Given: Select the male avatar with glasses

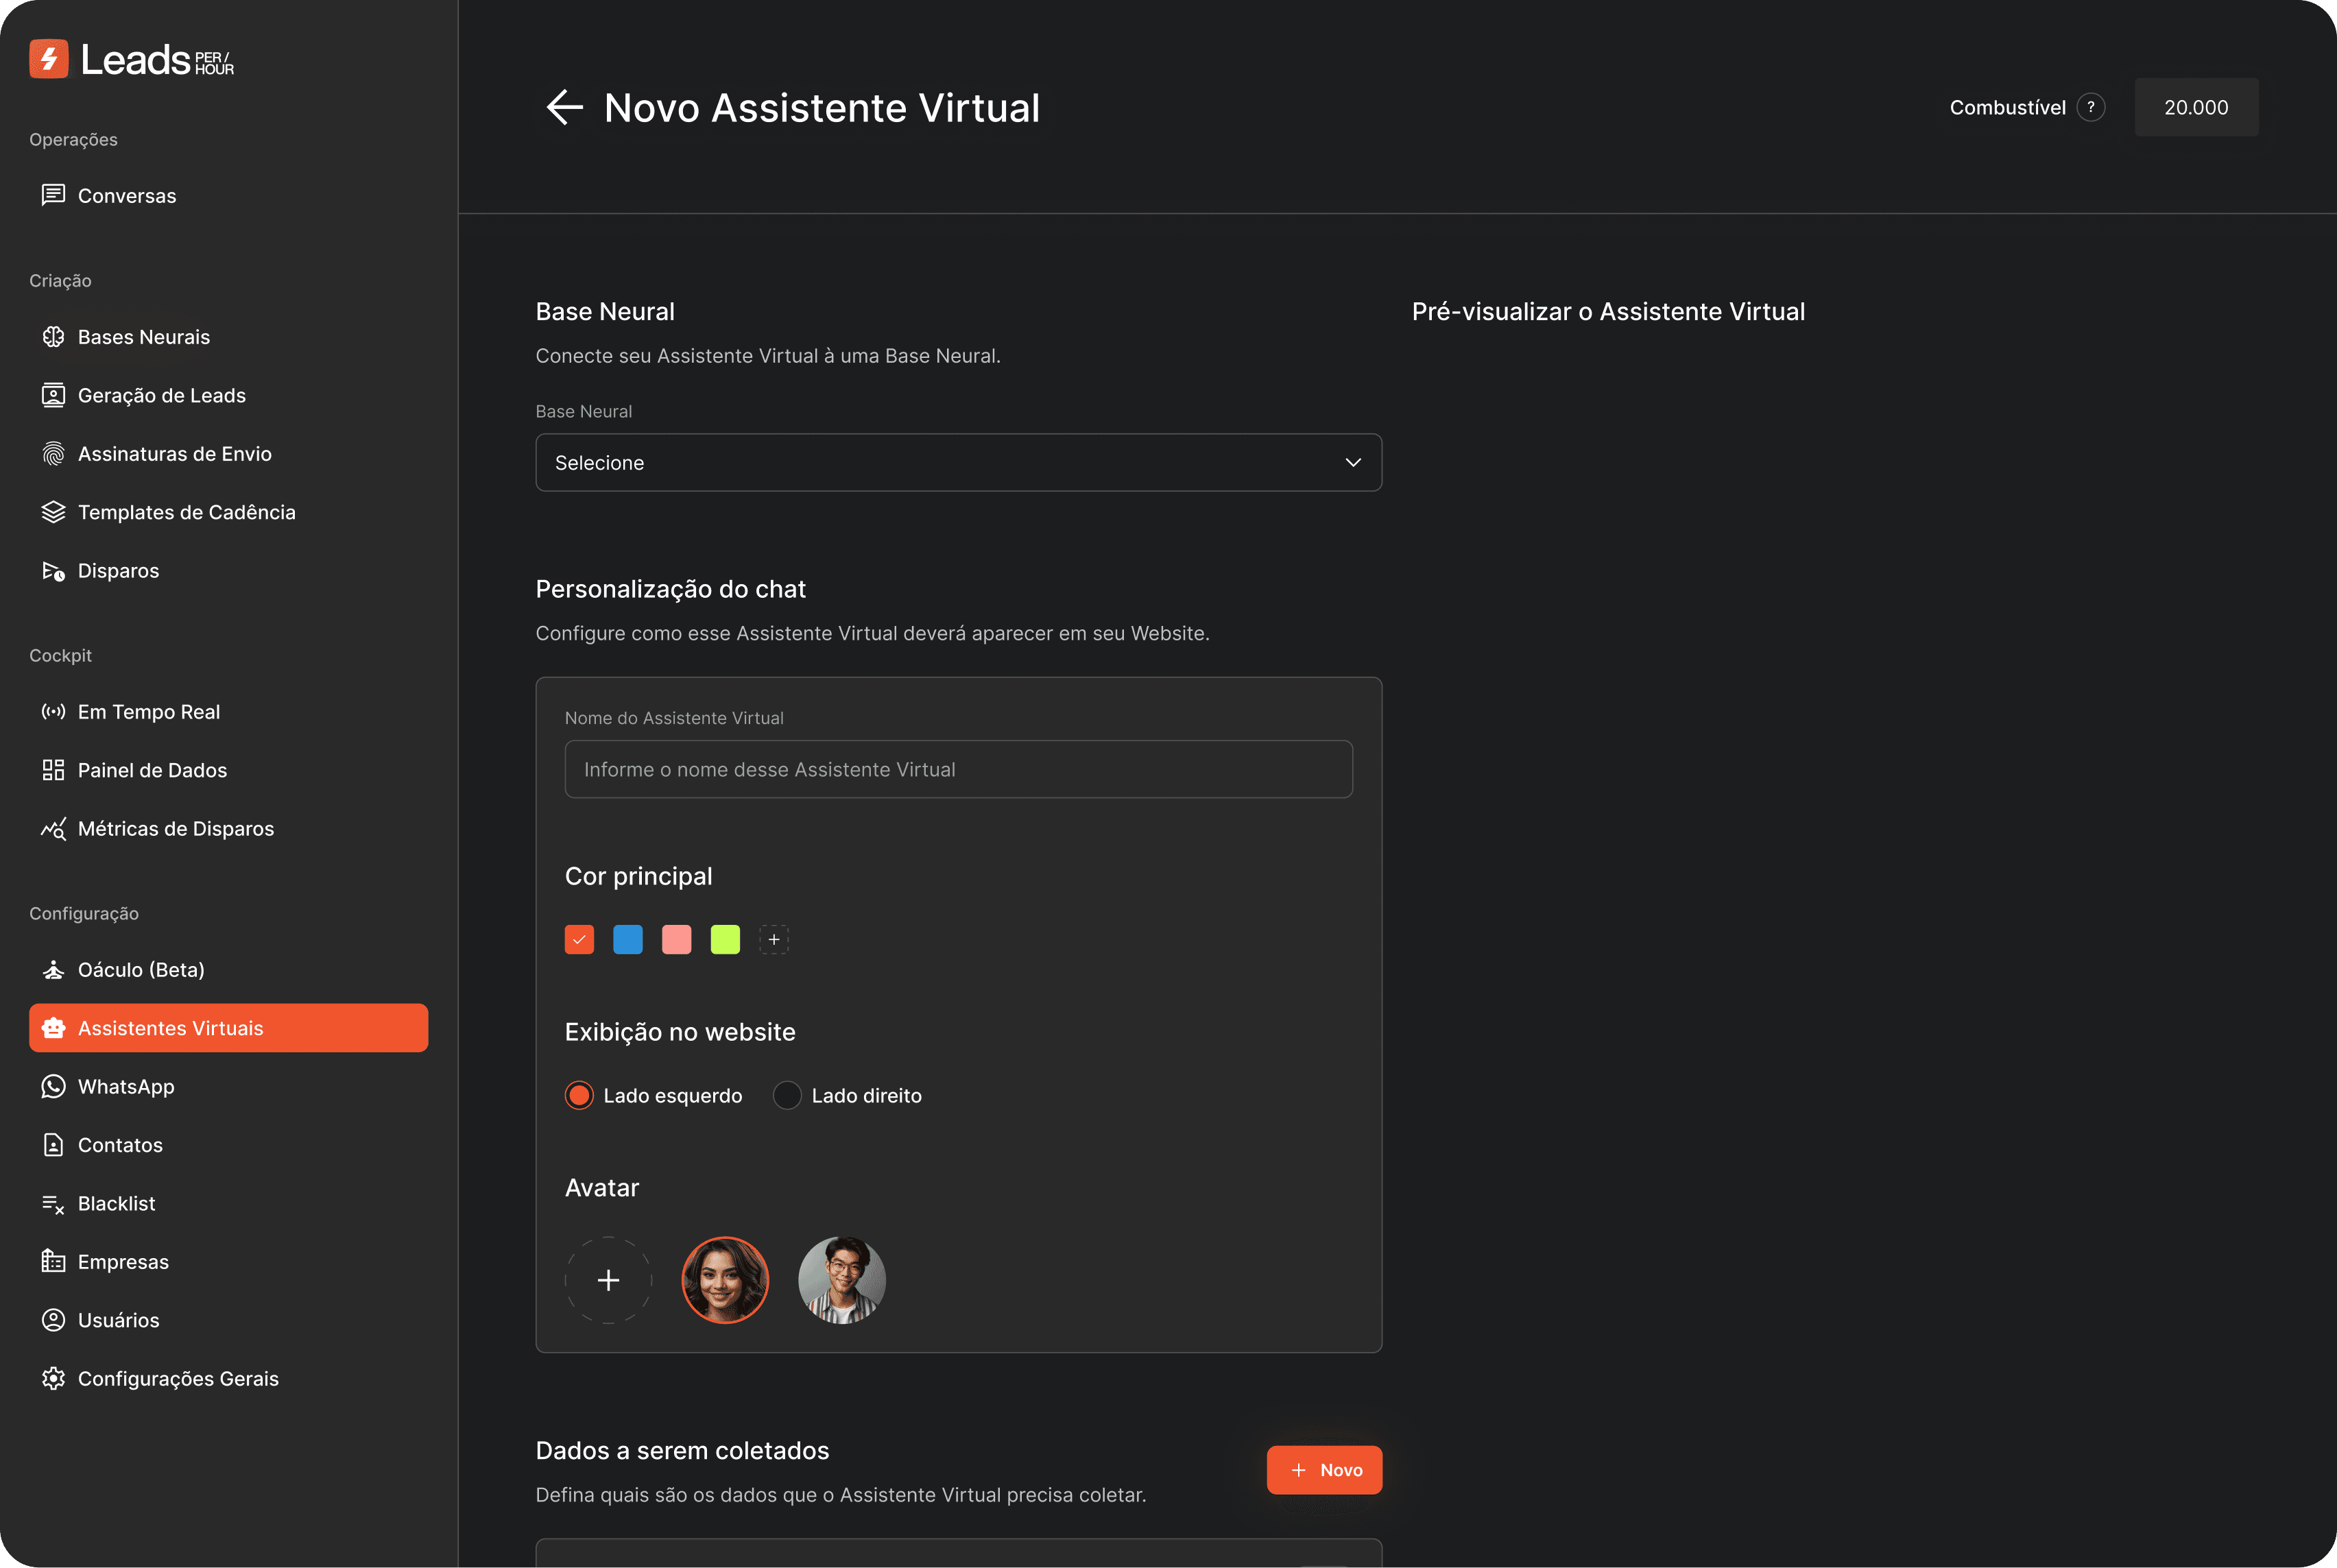Looking at the screenshot, I should tap(841, 1280).
